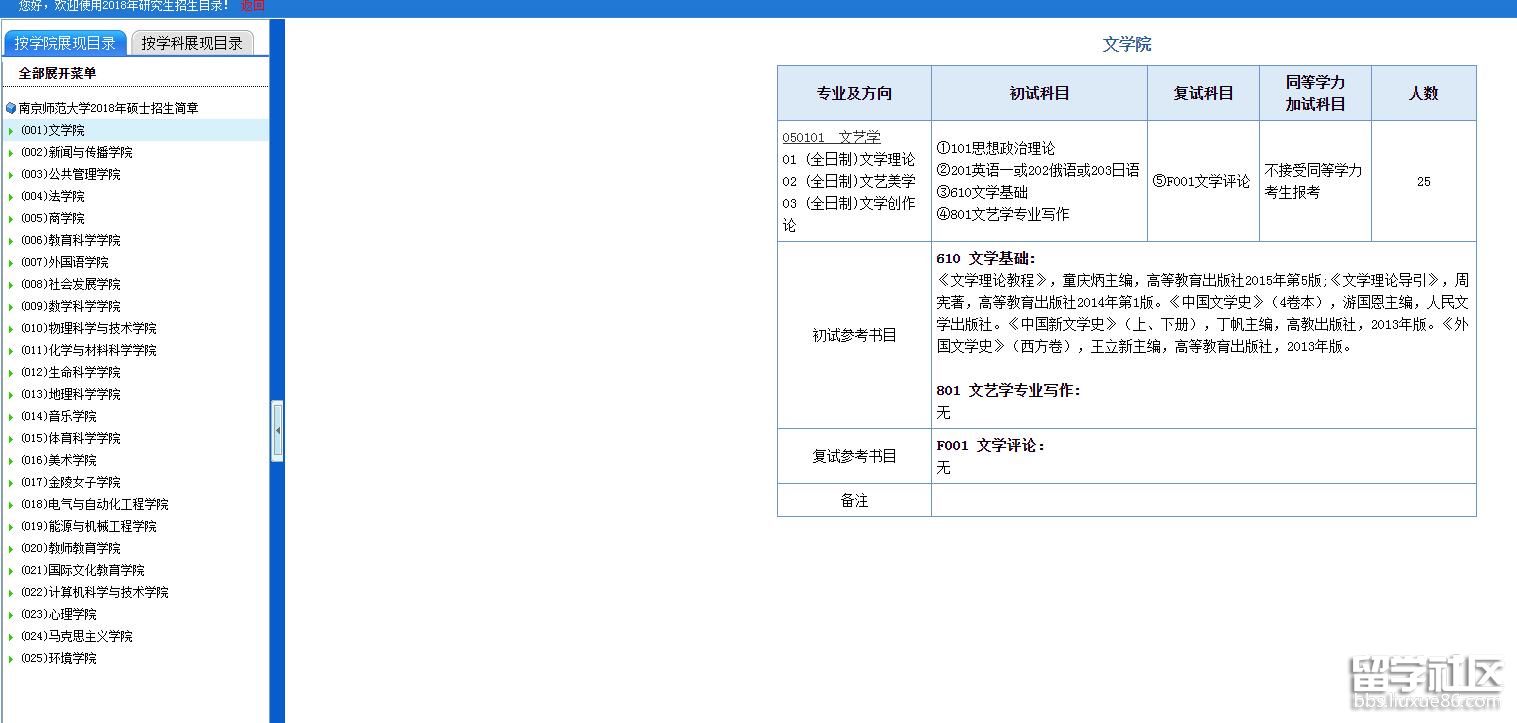
Task: Select (014)音乐学院 tree item
Action: 58,416
